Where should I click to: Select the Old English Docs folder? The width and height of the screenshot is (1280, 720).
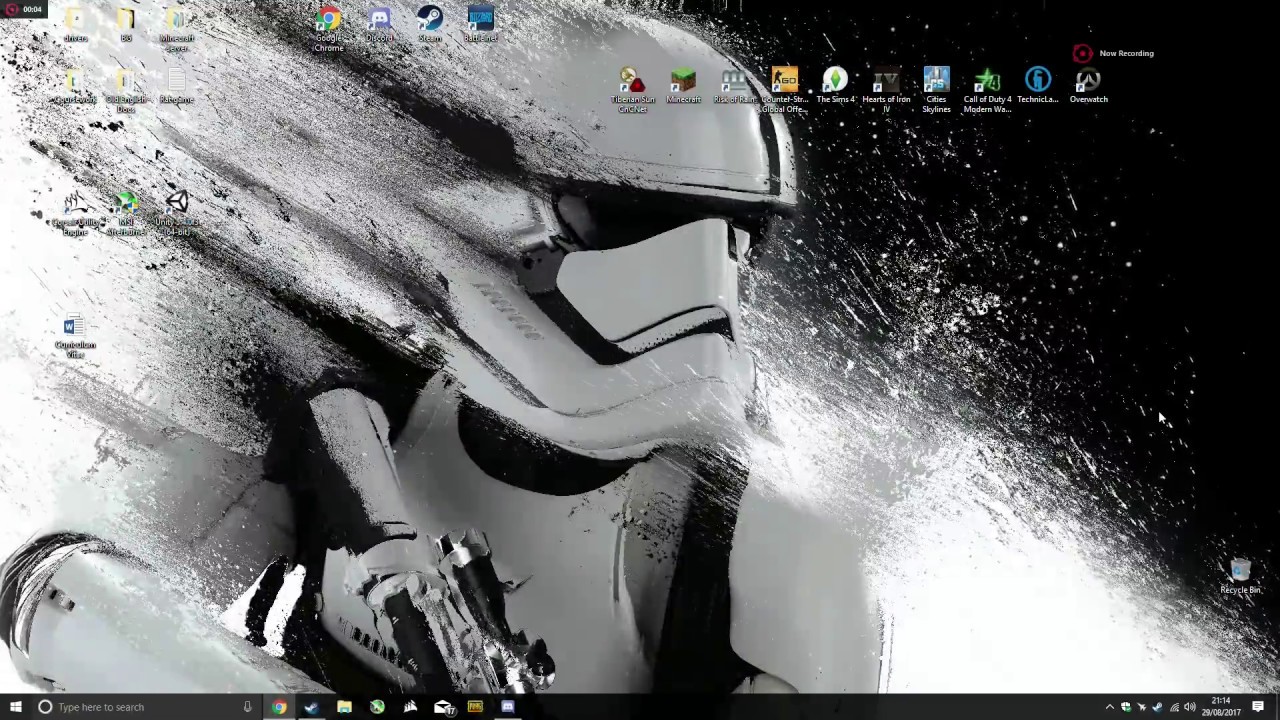125,90
